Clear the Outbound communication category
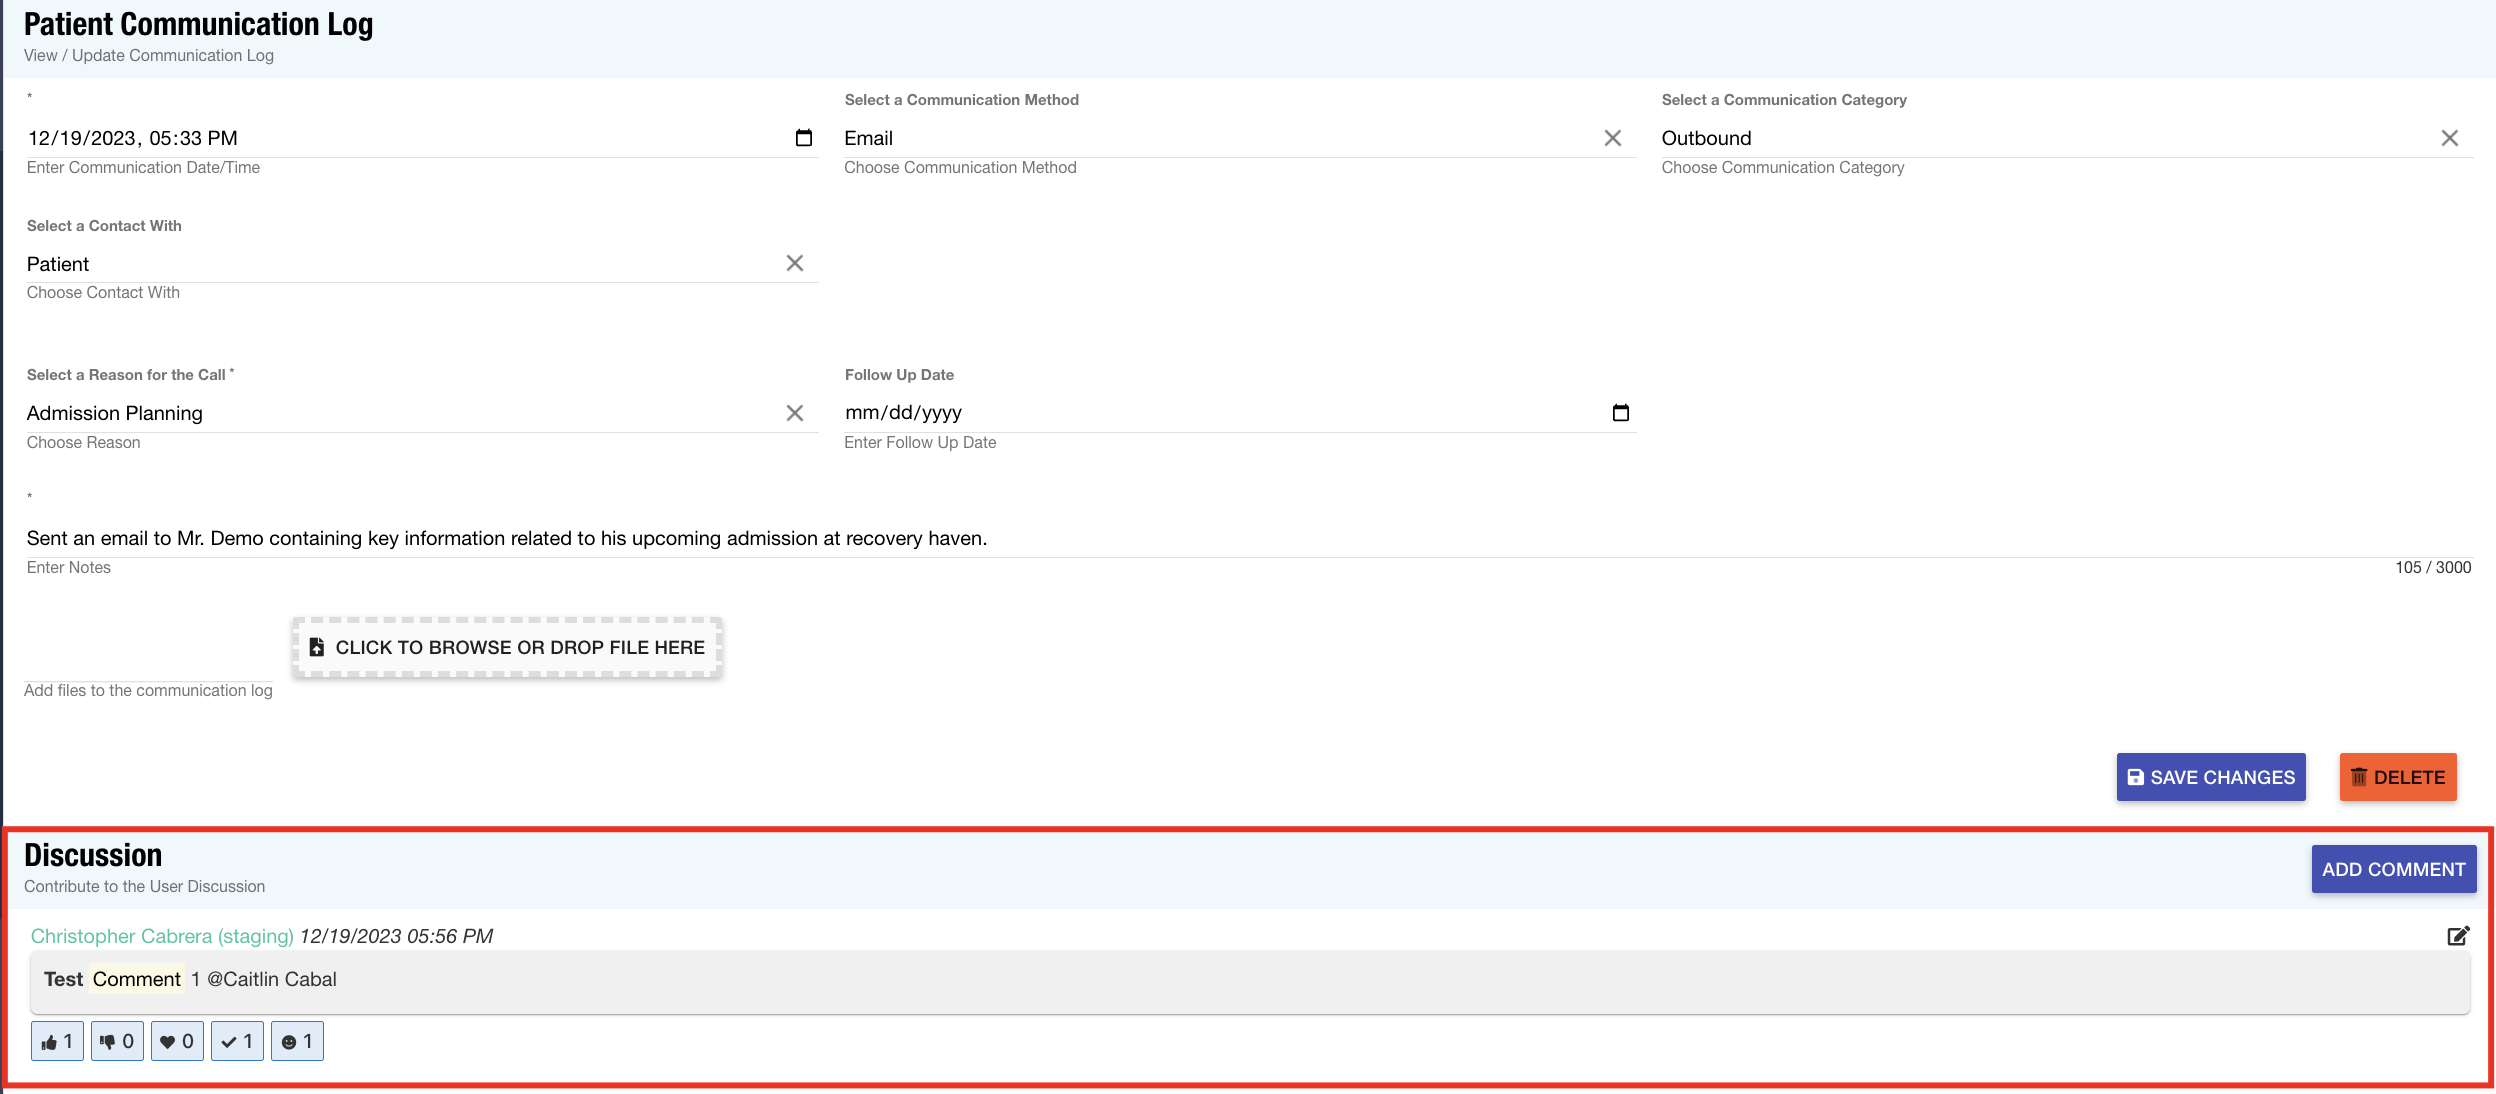This screenshot has height=1094, width=2496. pos(2449,138)
